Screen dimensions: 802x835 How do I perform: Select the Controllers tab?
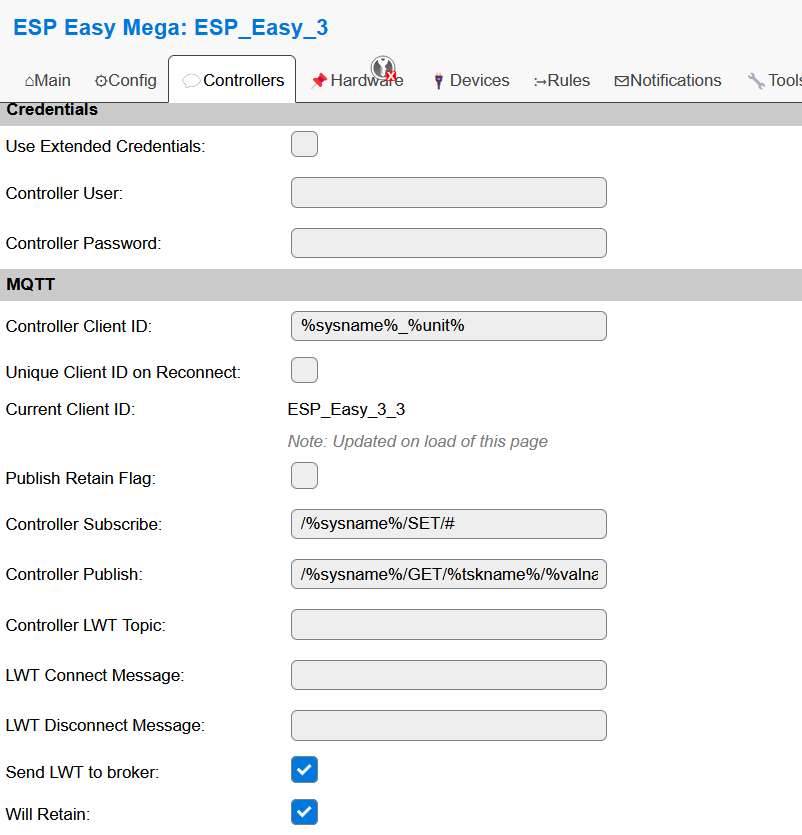point(232,80)
